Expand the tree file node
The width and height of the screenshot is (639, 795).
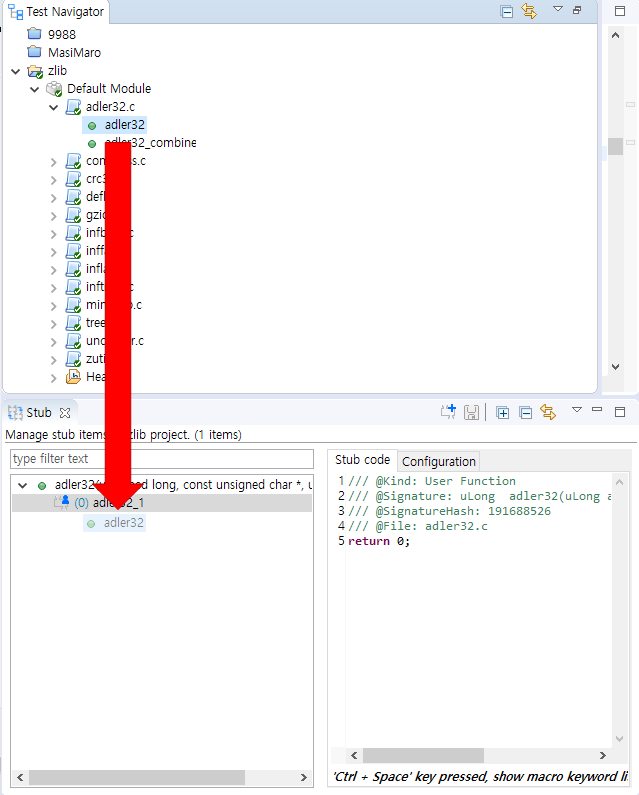pyautogui.click(x=54, y=324)
